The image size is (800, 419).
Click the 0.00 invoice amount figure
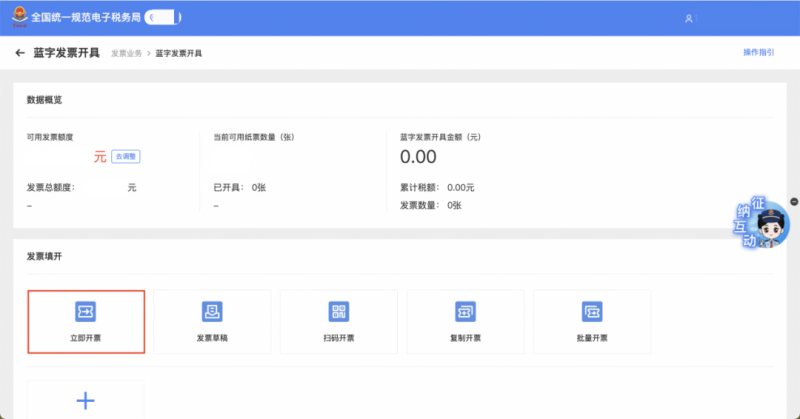click(418, 157)
